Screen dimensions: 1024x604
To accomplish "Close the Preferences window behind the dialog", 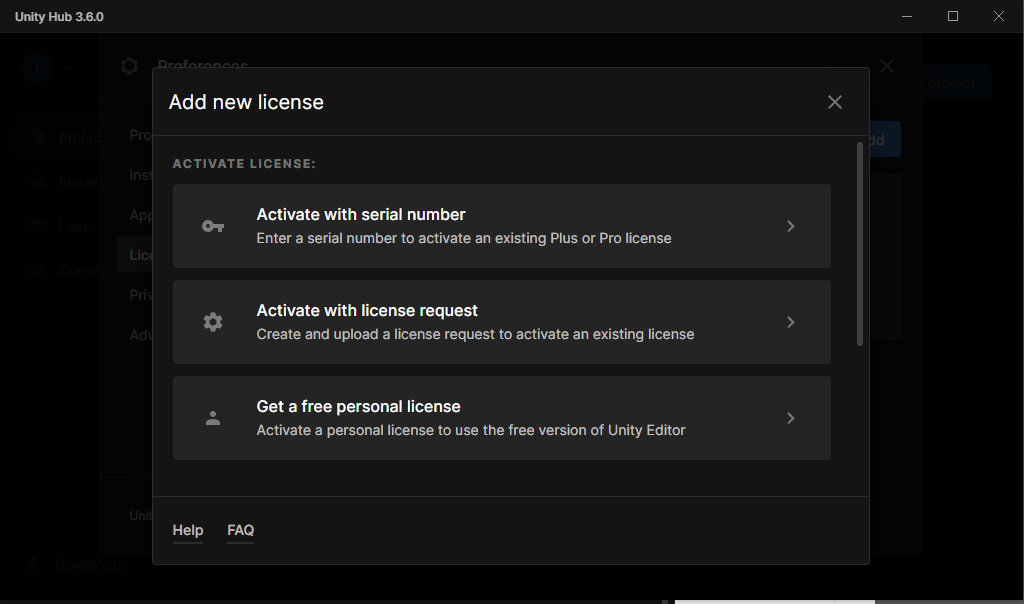I will point(887,66).
